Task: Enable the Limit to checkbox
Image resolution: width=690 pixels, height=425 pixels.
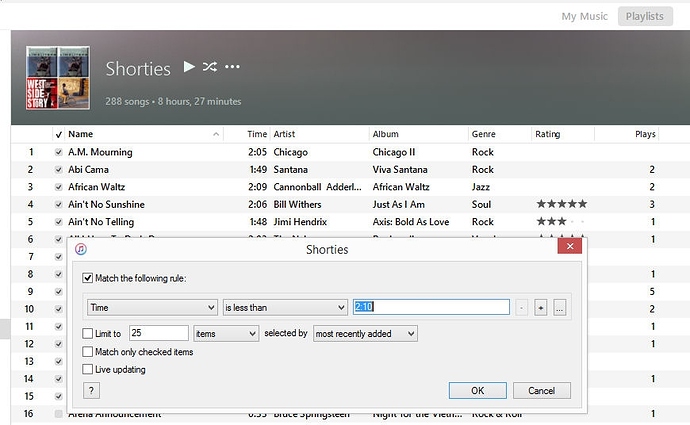Action: 88,333
